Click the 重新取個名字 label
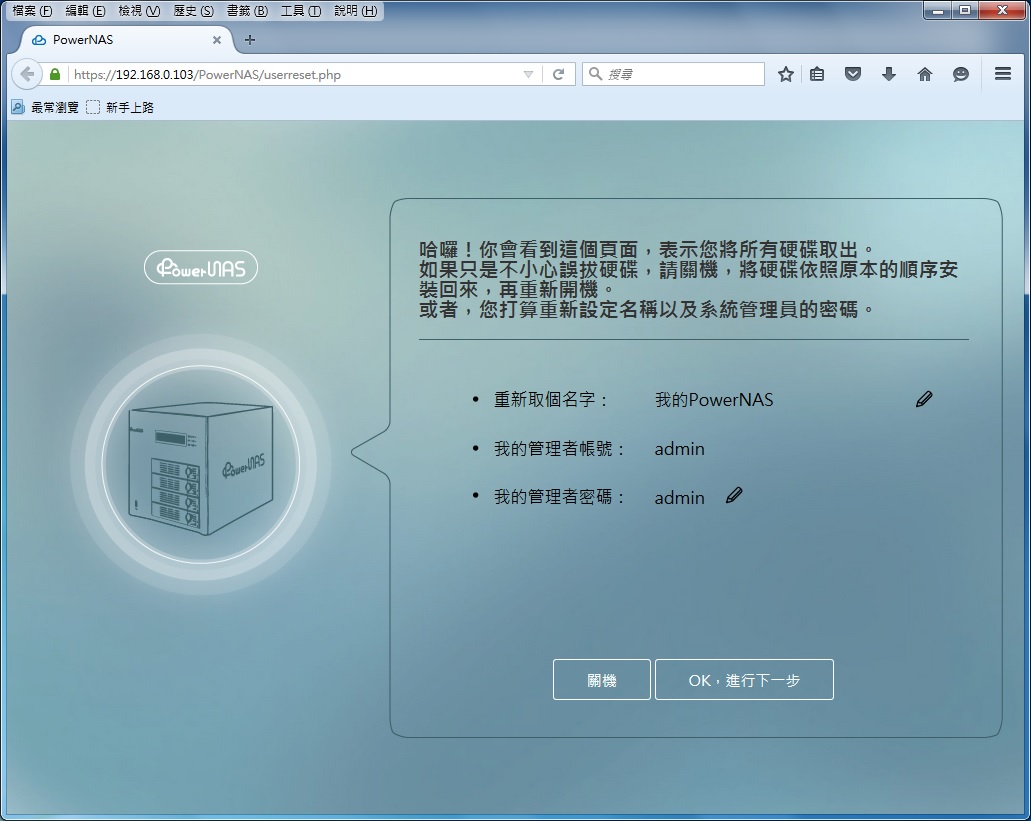The height and width of the screenshot is (821, 1031). 551,400
